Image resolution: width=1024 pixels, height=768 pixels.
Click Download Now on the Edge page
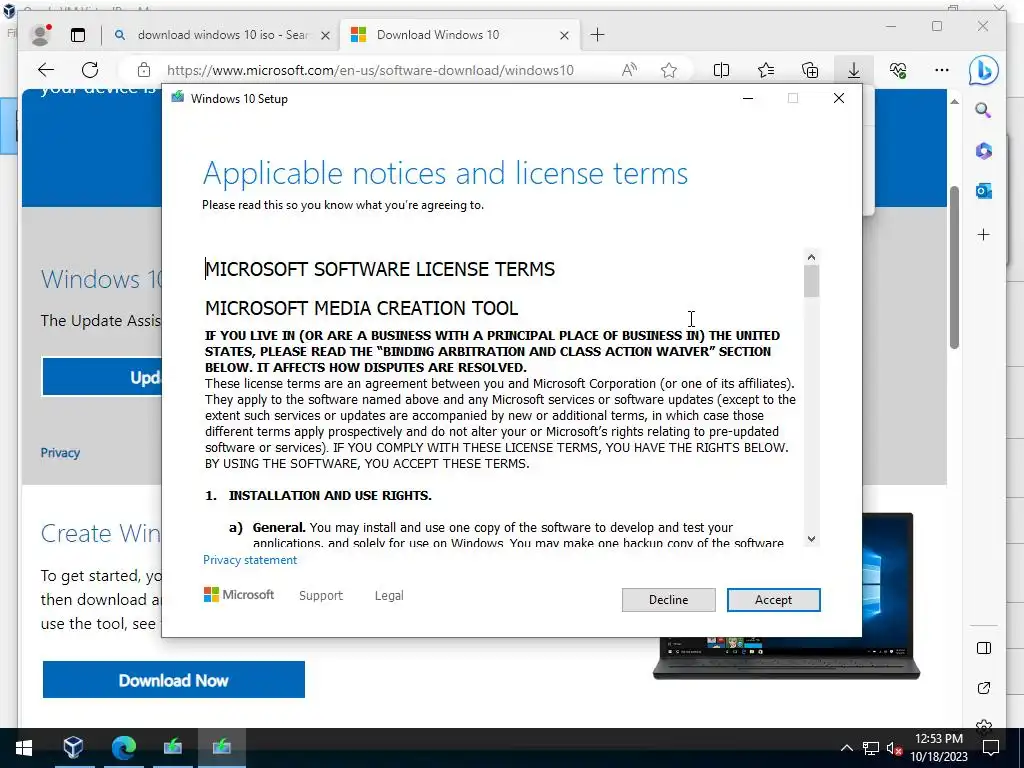(174, 680)
